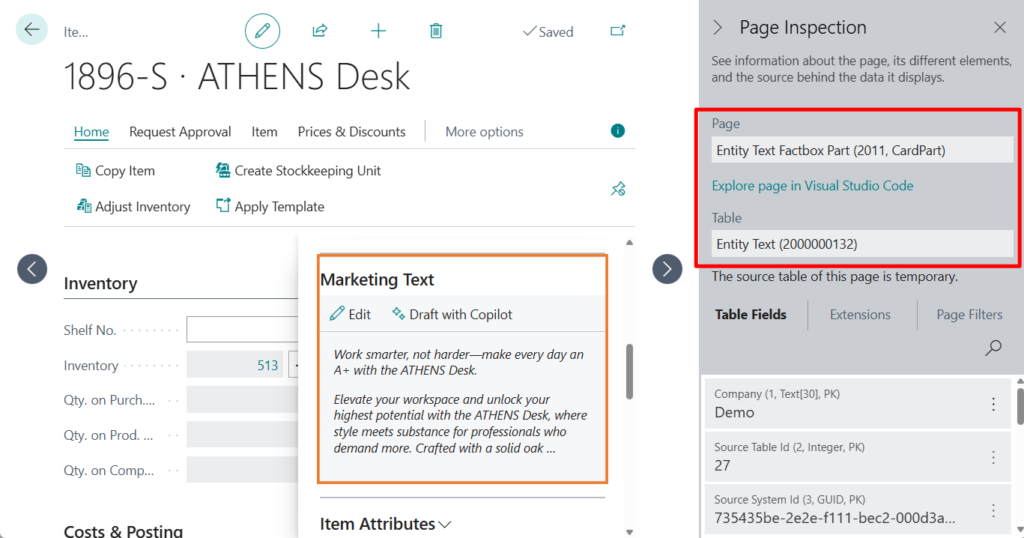The width and height of the screenshot is (1024, 538).
Task: Expand the Item Attributes section
Action: pos(385,524)
